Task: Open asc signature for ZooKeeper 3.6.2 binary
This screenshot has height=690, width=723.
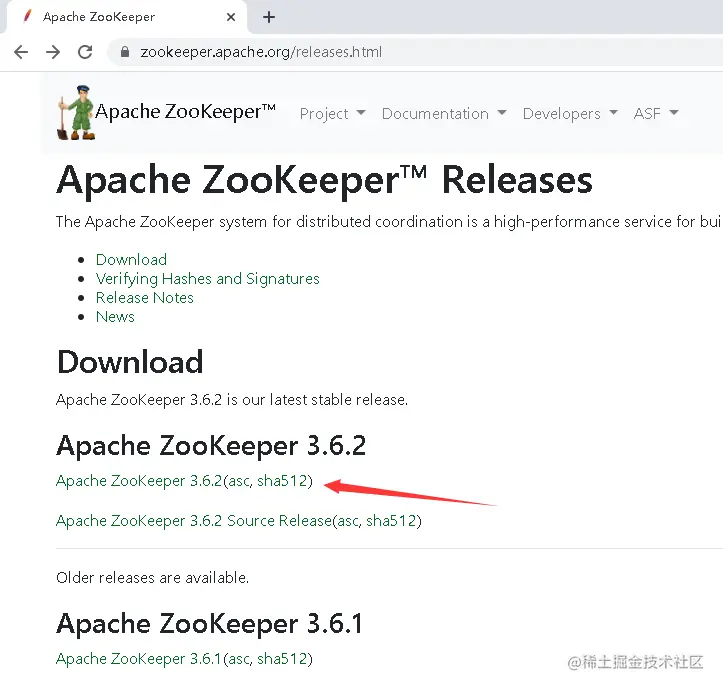Action: 239,481
